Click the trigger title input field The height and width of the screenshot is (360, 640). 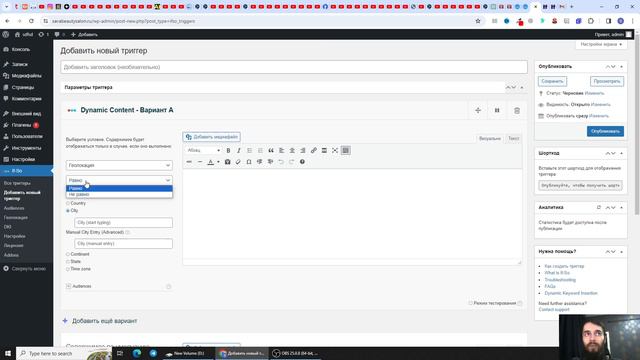coord(294,67)
